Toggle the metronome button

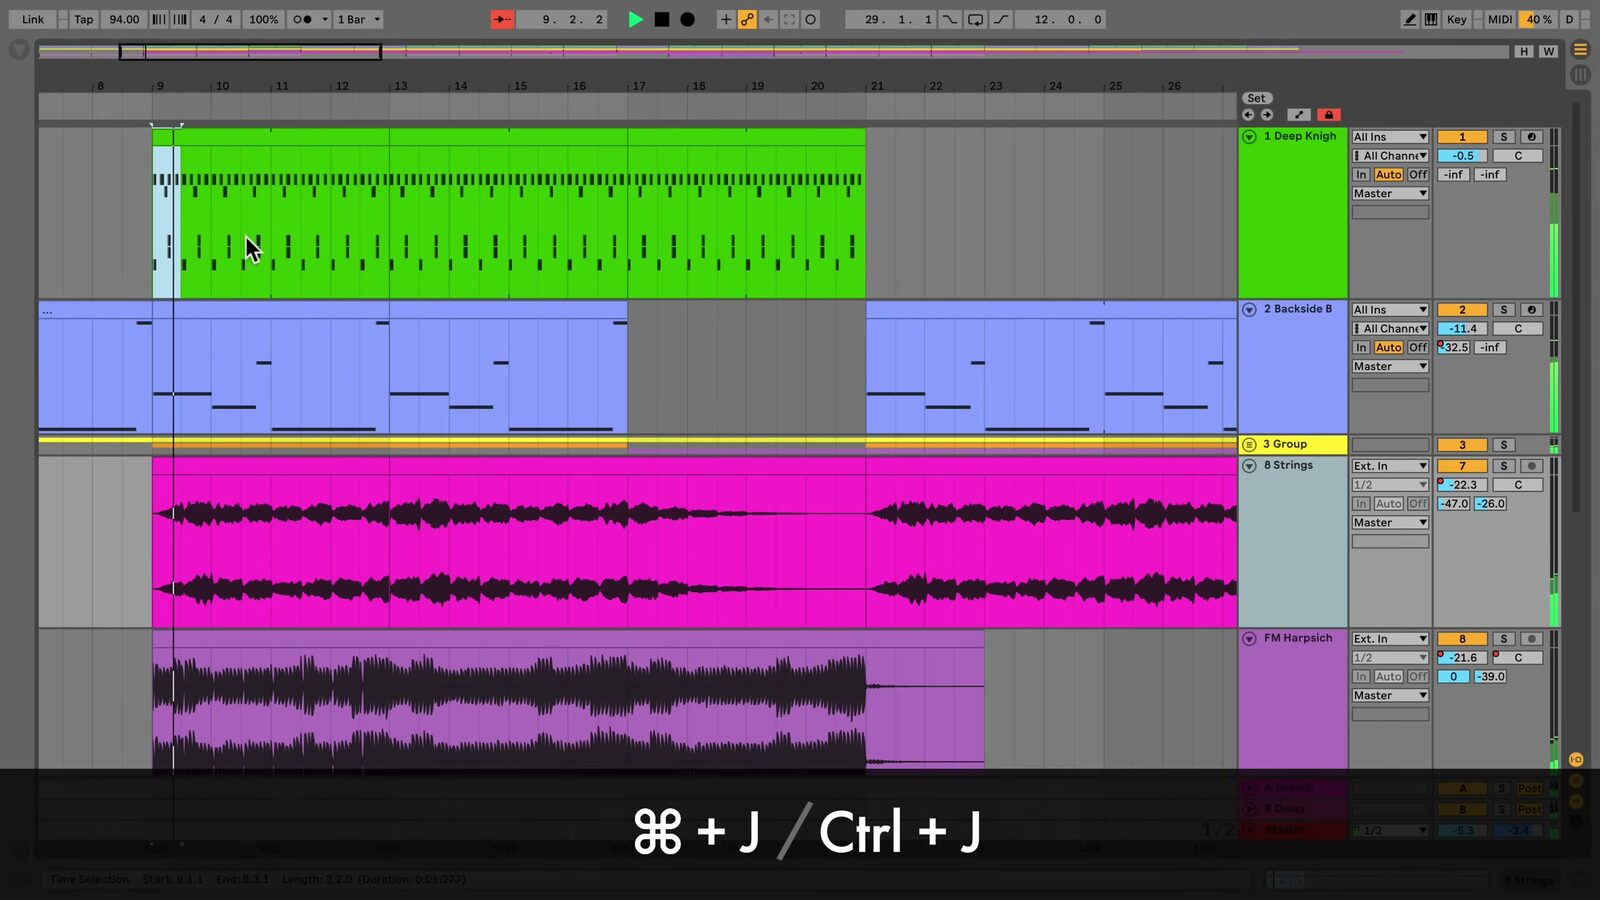click(303, 19)
